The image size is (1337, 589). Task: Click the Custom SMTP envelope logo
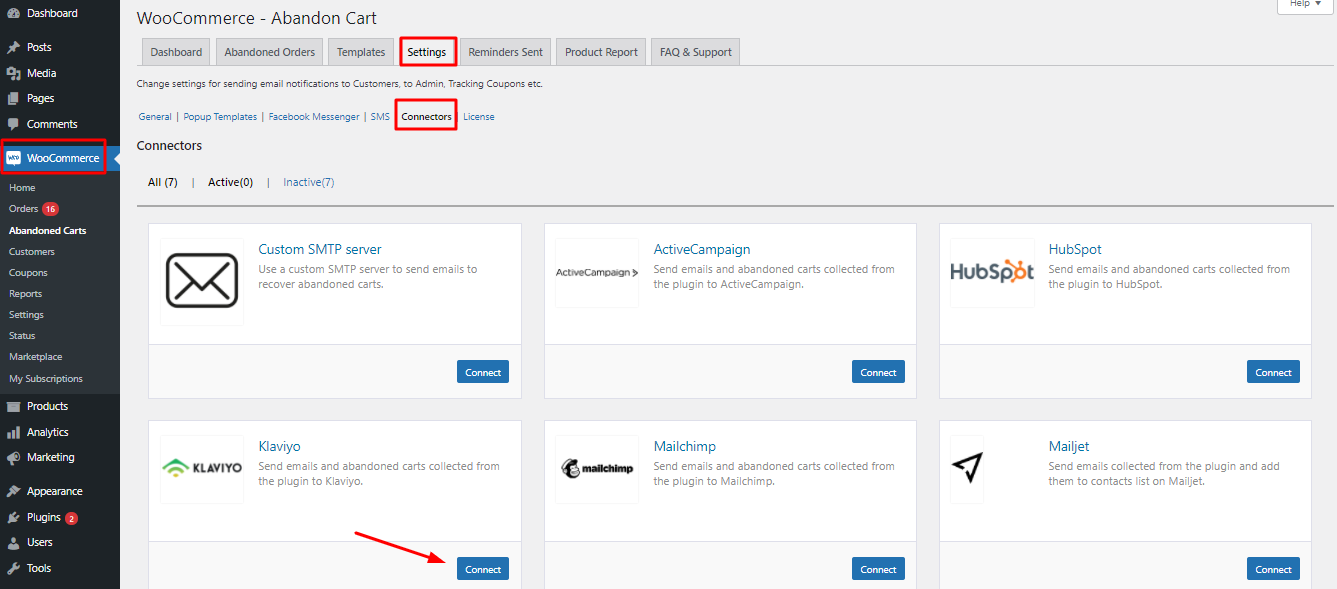(202, 280)
